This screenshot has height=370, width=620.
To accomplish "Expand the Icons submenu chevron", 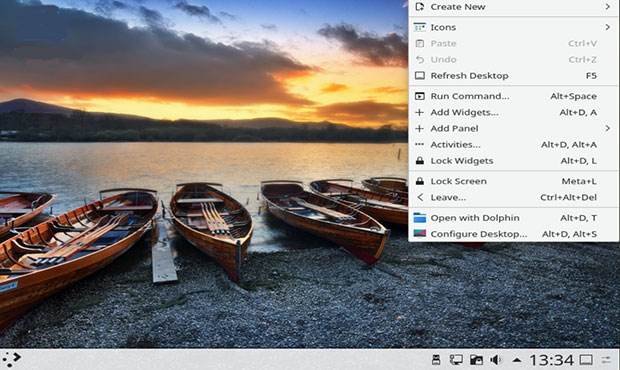I will click(607, 27).
